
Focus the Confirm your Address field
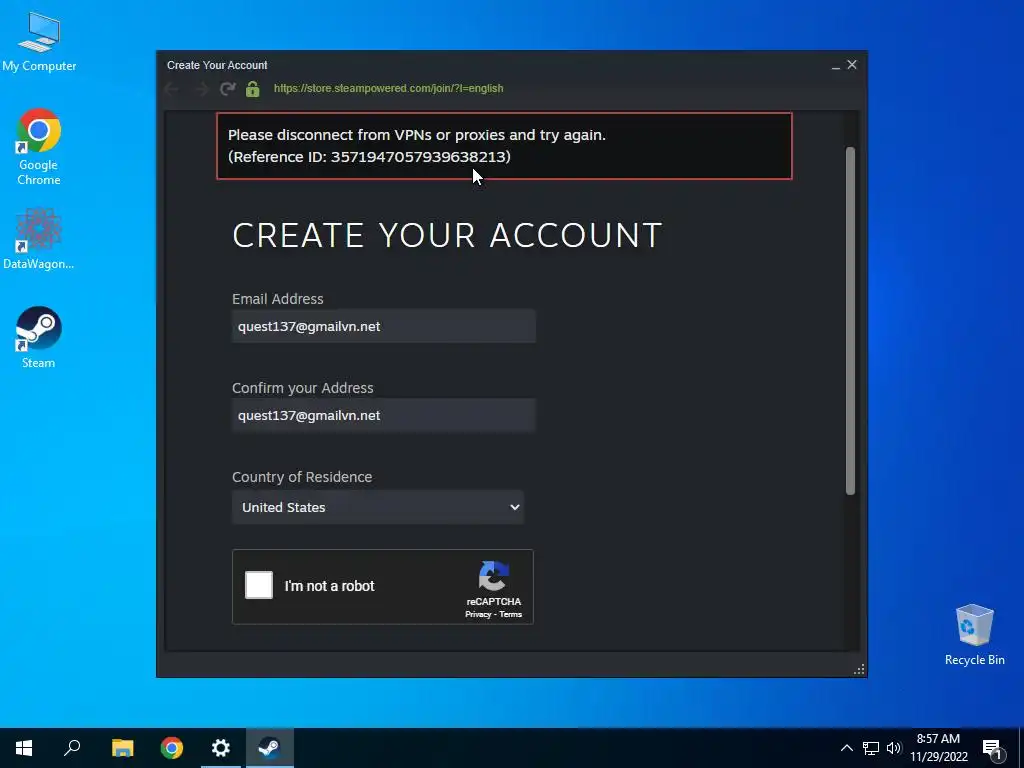[383, 415]
